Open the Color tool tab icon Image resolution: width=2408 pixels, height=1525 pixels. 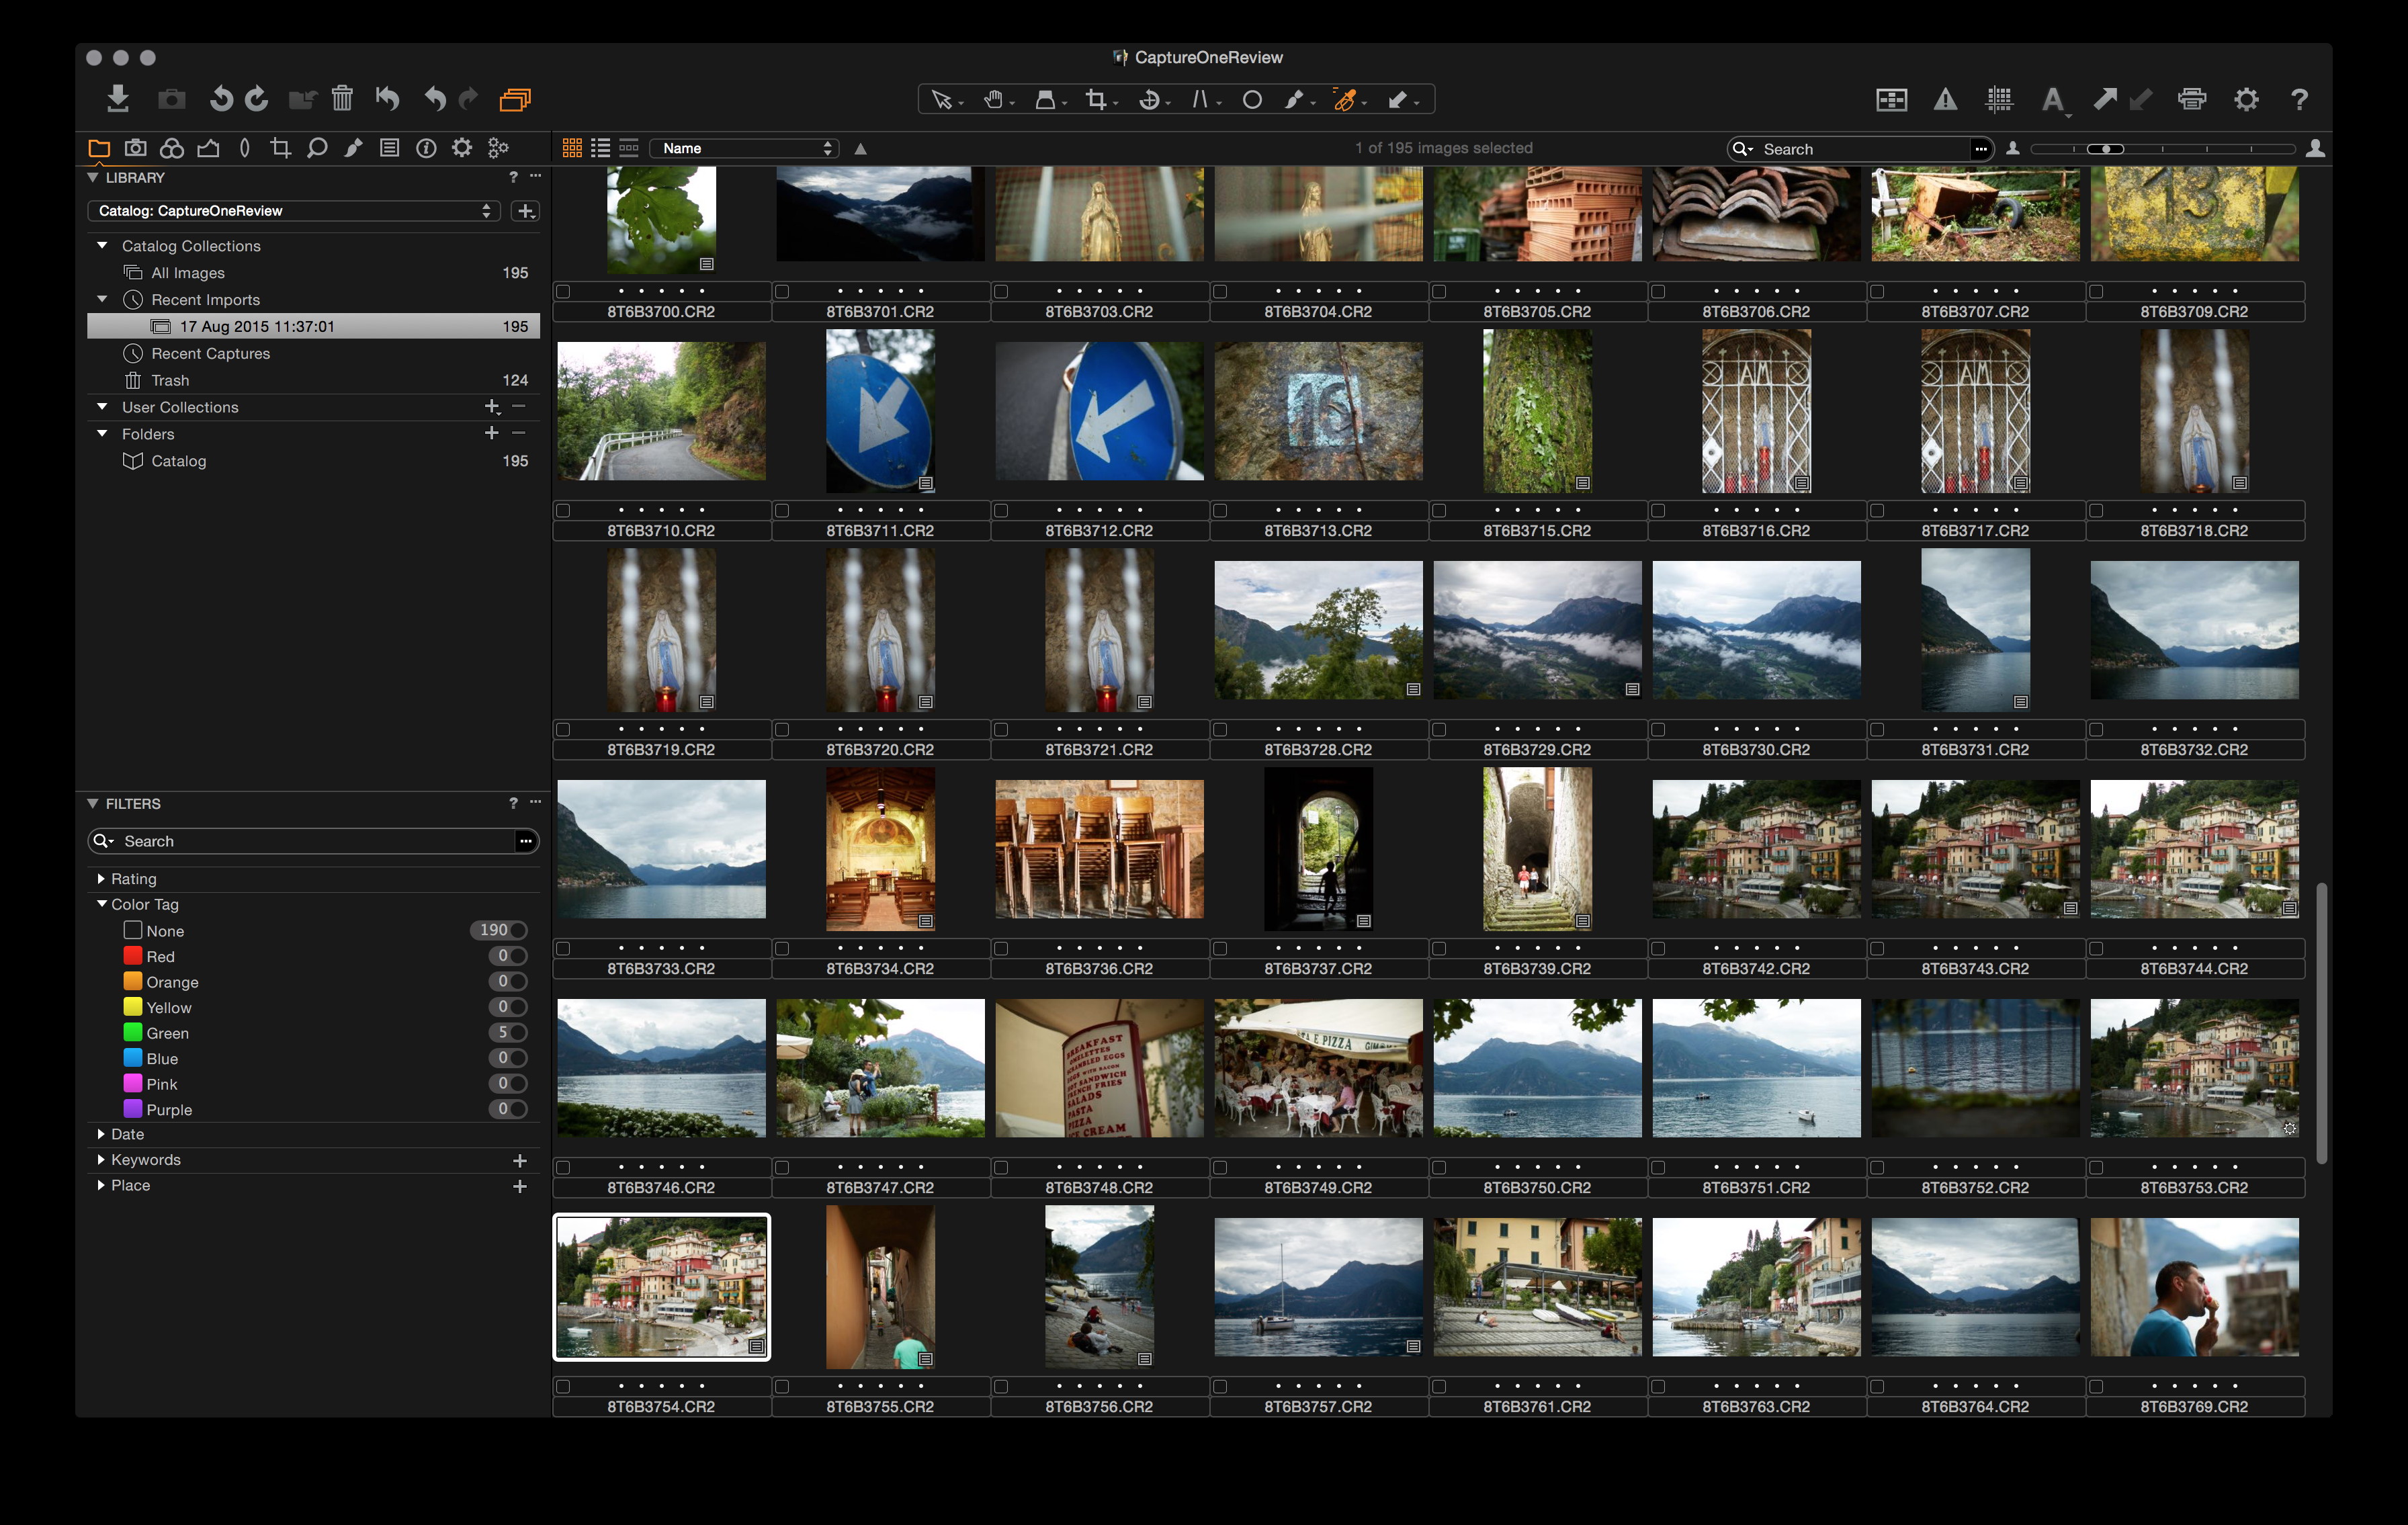pyautogui.click(x=172, y=148)
